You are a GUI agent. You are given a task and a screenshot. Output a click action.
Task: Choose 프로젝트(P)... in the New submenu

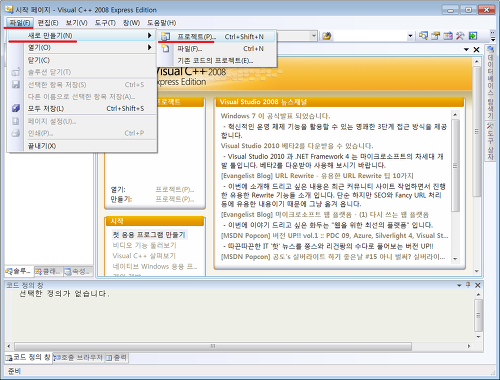click(x=217, y=37)
